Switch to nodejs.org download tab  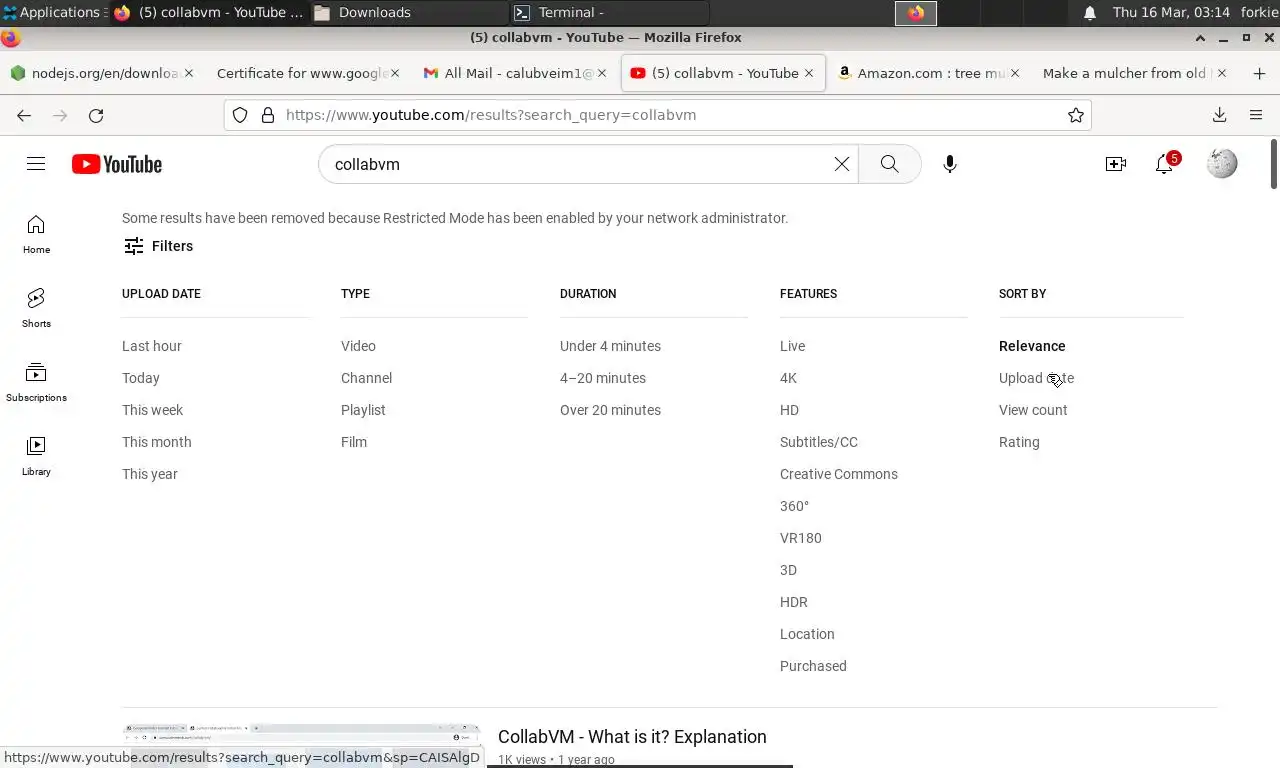[x=101, y=73]
